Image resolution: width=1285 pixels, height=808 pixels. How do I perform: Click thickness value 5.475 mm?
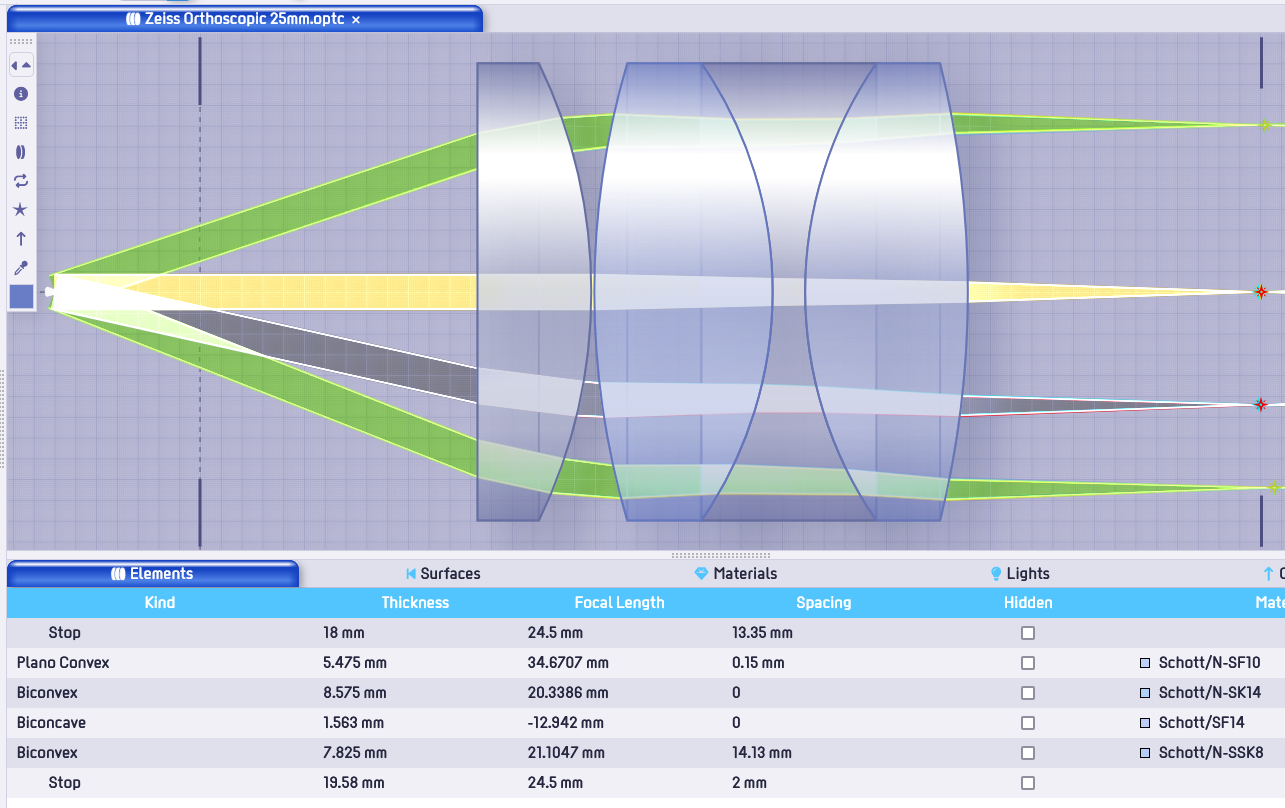pyautogui.click(x=355, y=663)
